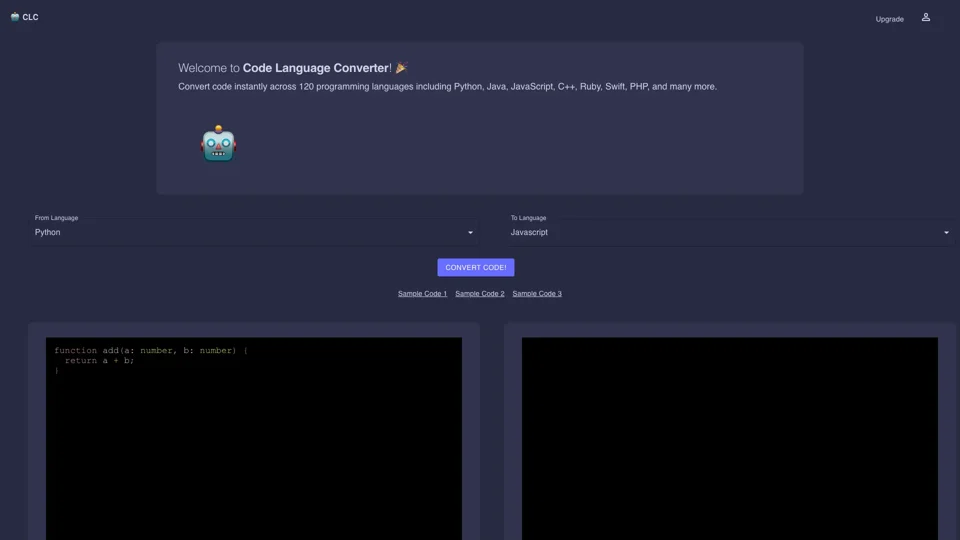This screenshot has width=960, height=540.
Task: Open the To Language dropdown showing Javascript
Action: [730, 233]
